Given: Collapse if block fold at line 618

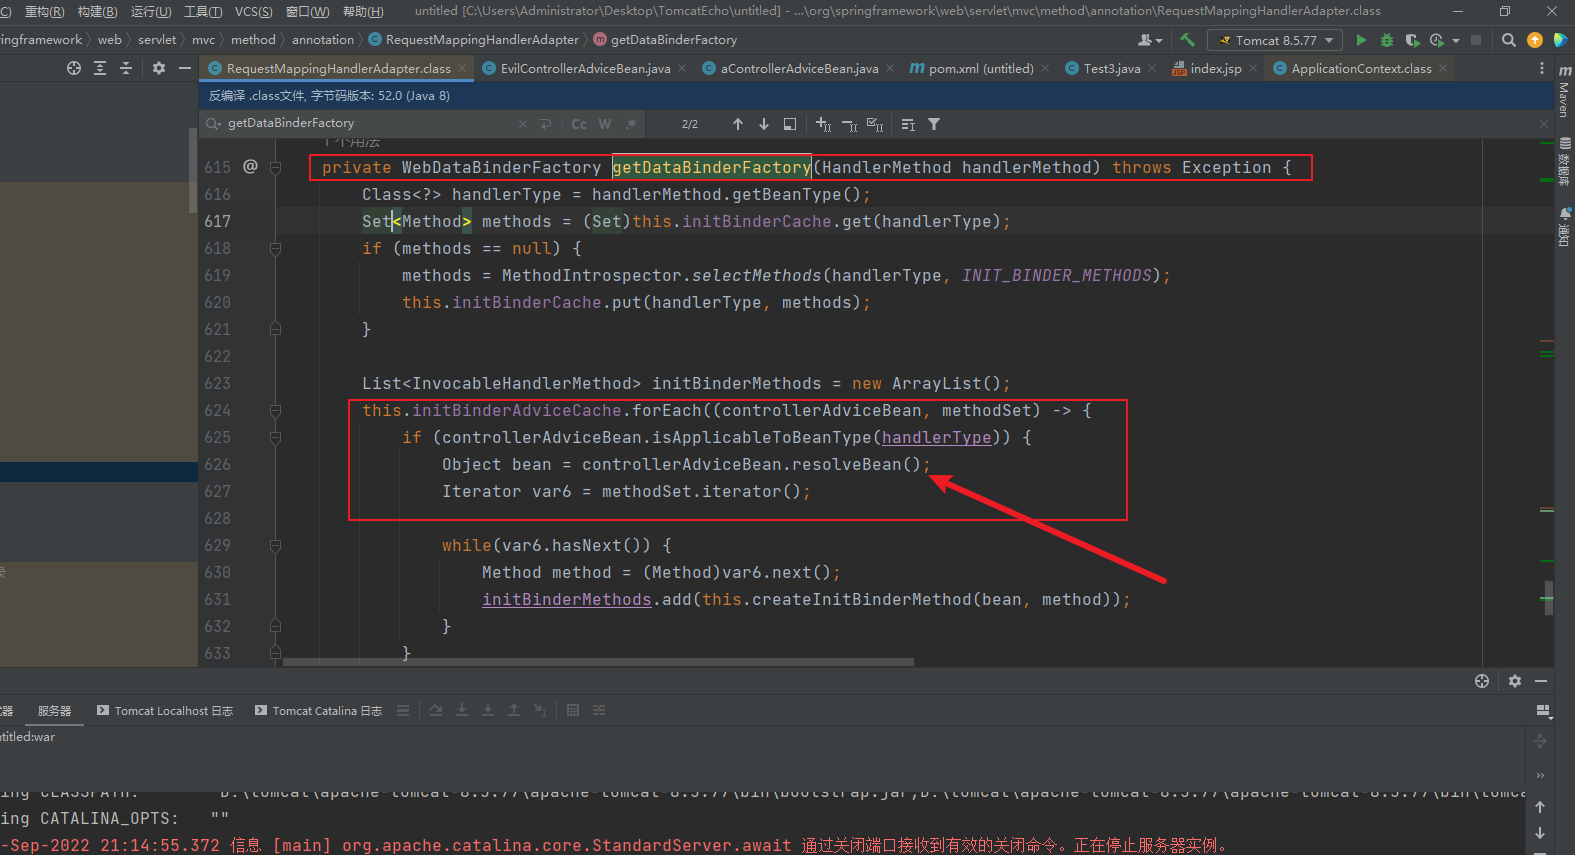Looking at the screenshot, I should (x=275, y=248).
